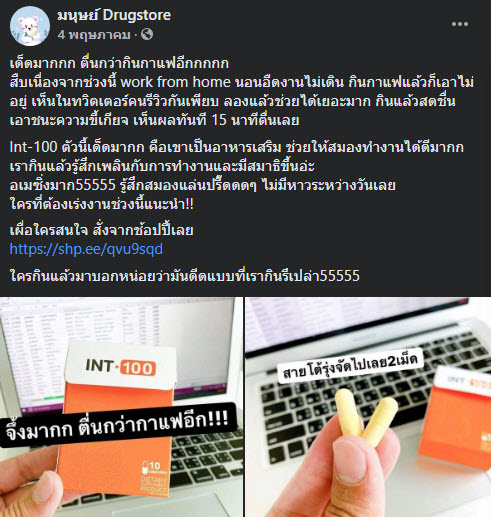
Task: Click the spreadsheet laptop screen in left photo
Action: click(117, 347)
